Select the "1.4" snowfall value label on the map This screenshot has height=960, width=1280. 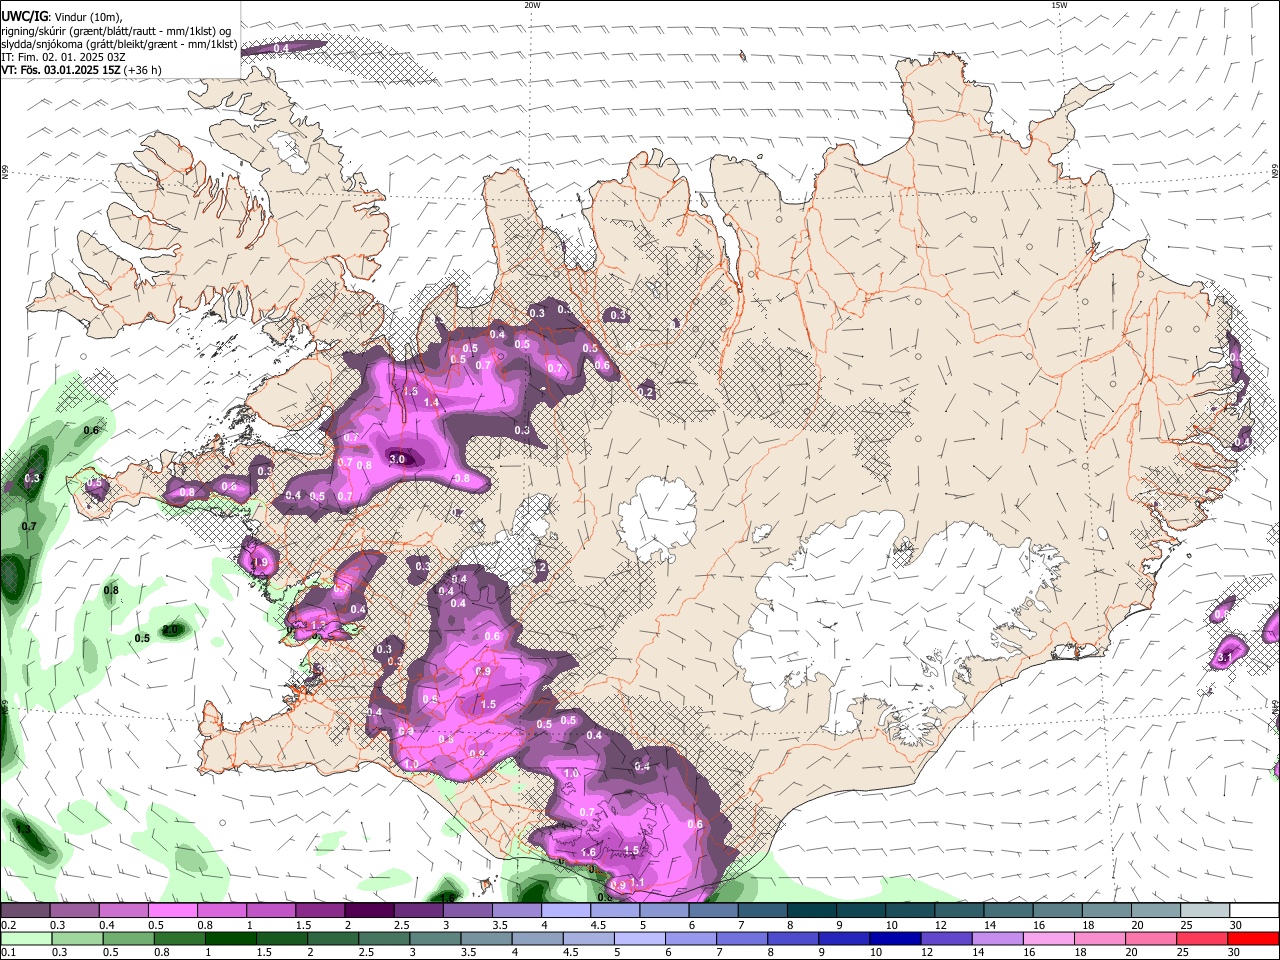point(432,402)
